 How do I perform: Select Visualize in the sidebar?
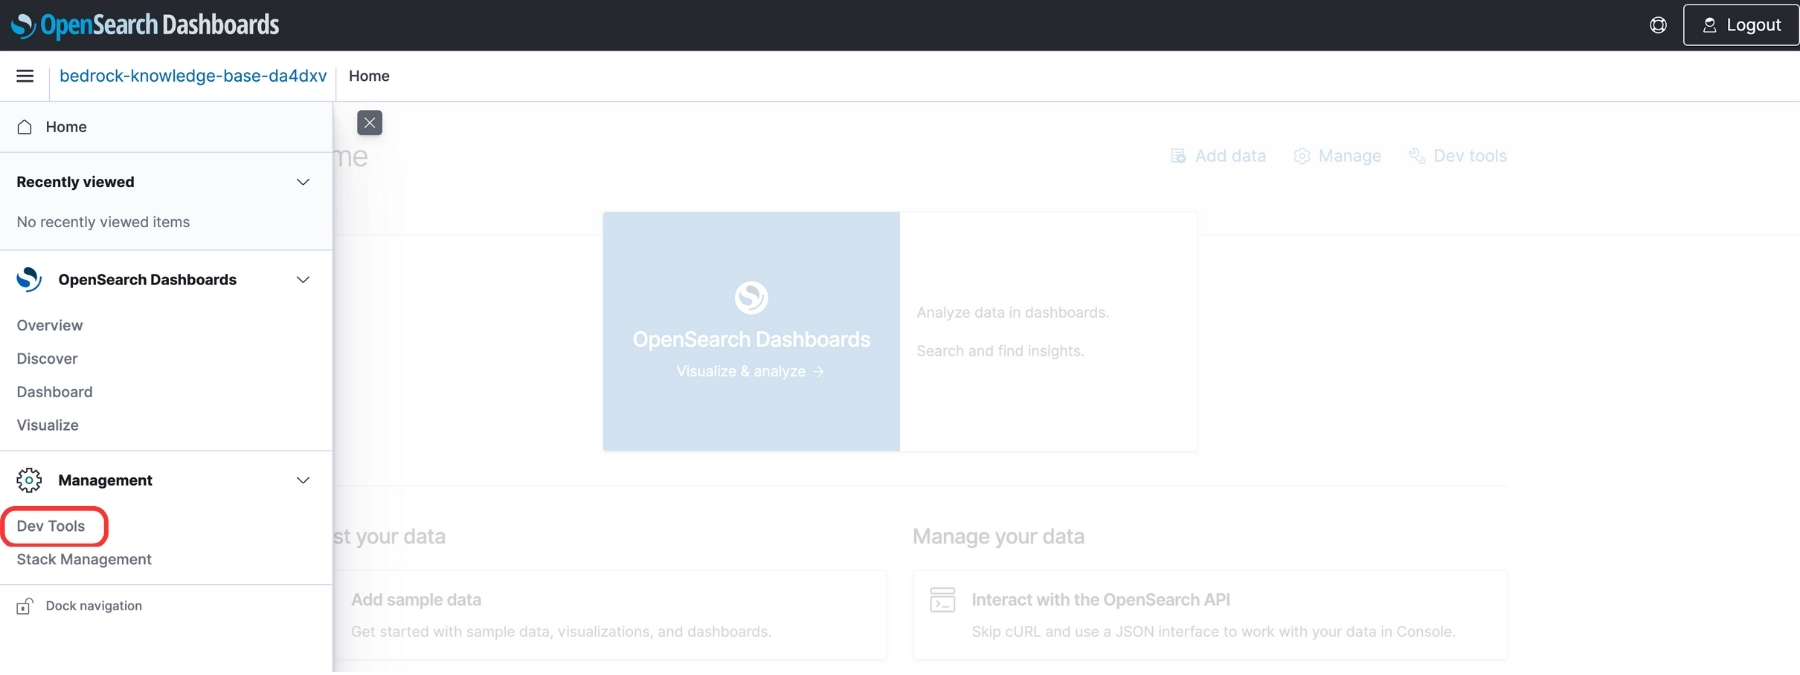(x=48, y=425)
